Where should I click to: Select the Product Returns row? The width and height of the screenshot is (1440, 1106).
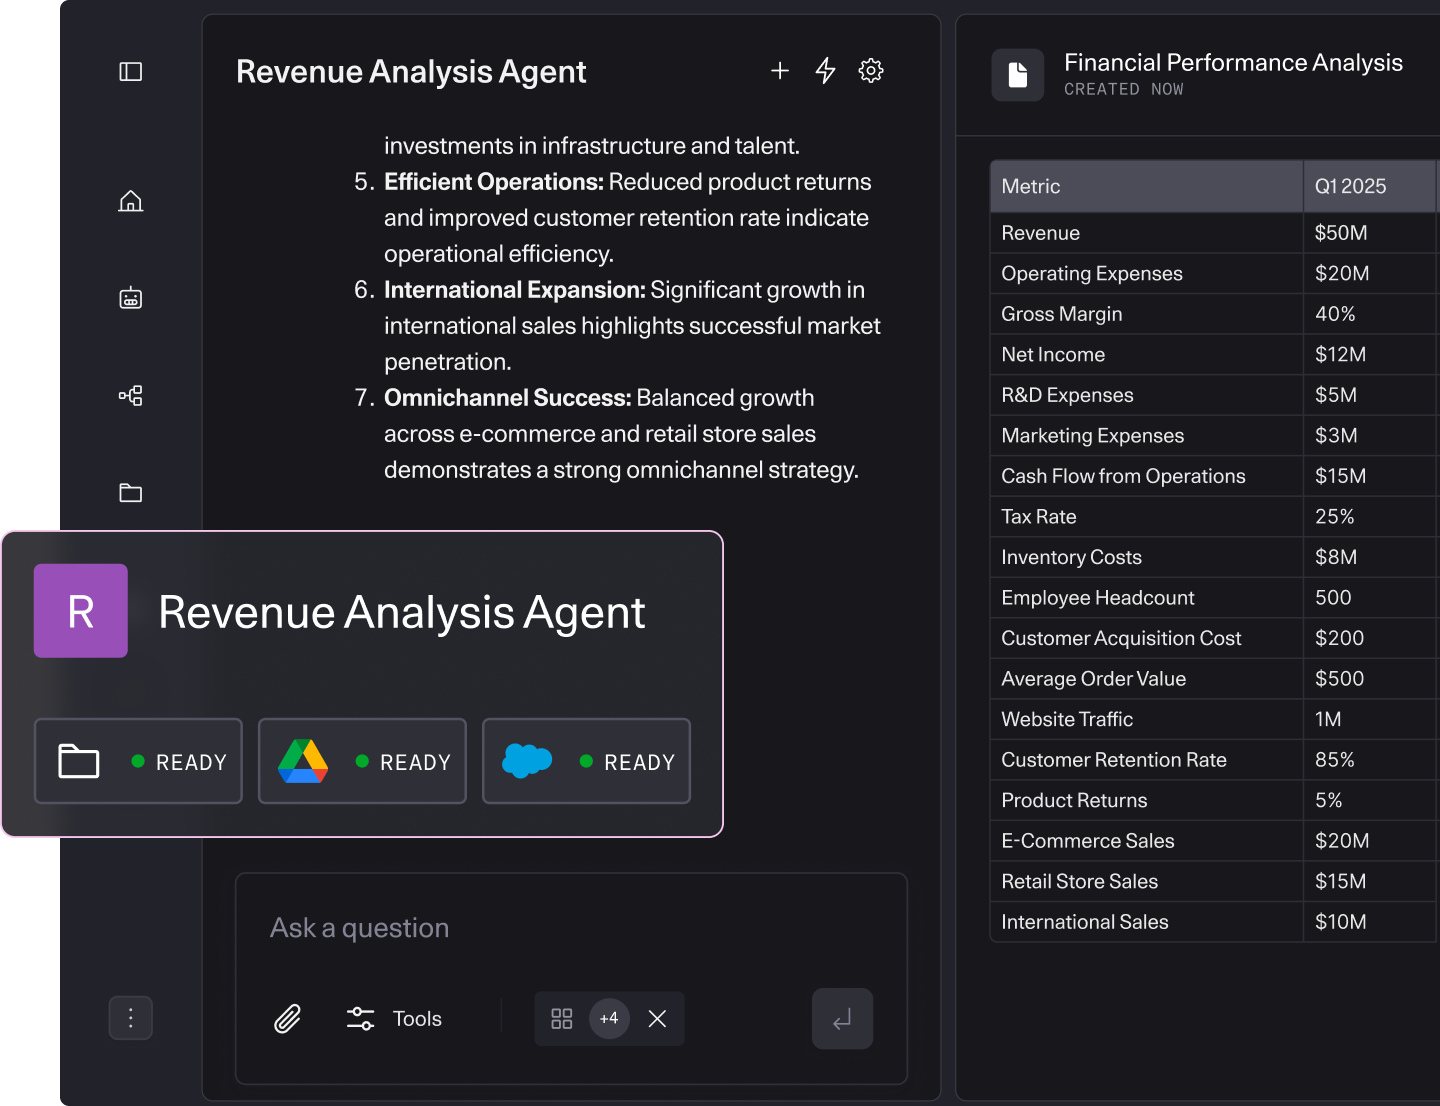coord(1215,800)
